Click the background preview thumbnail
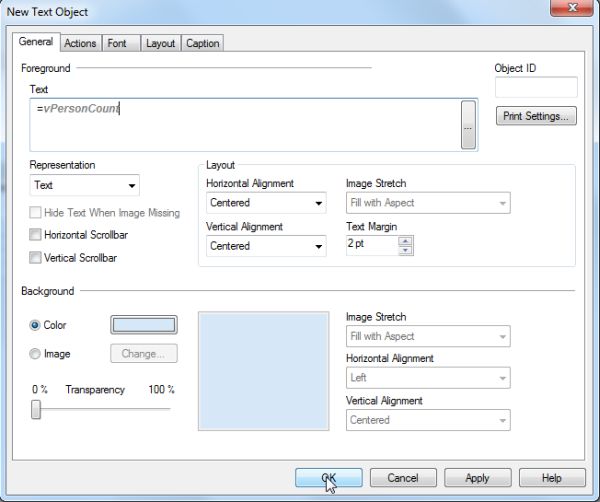The image size is (600, 502). 264,371
